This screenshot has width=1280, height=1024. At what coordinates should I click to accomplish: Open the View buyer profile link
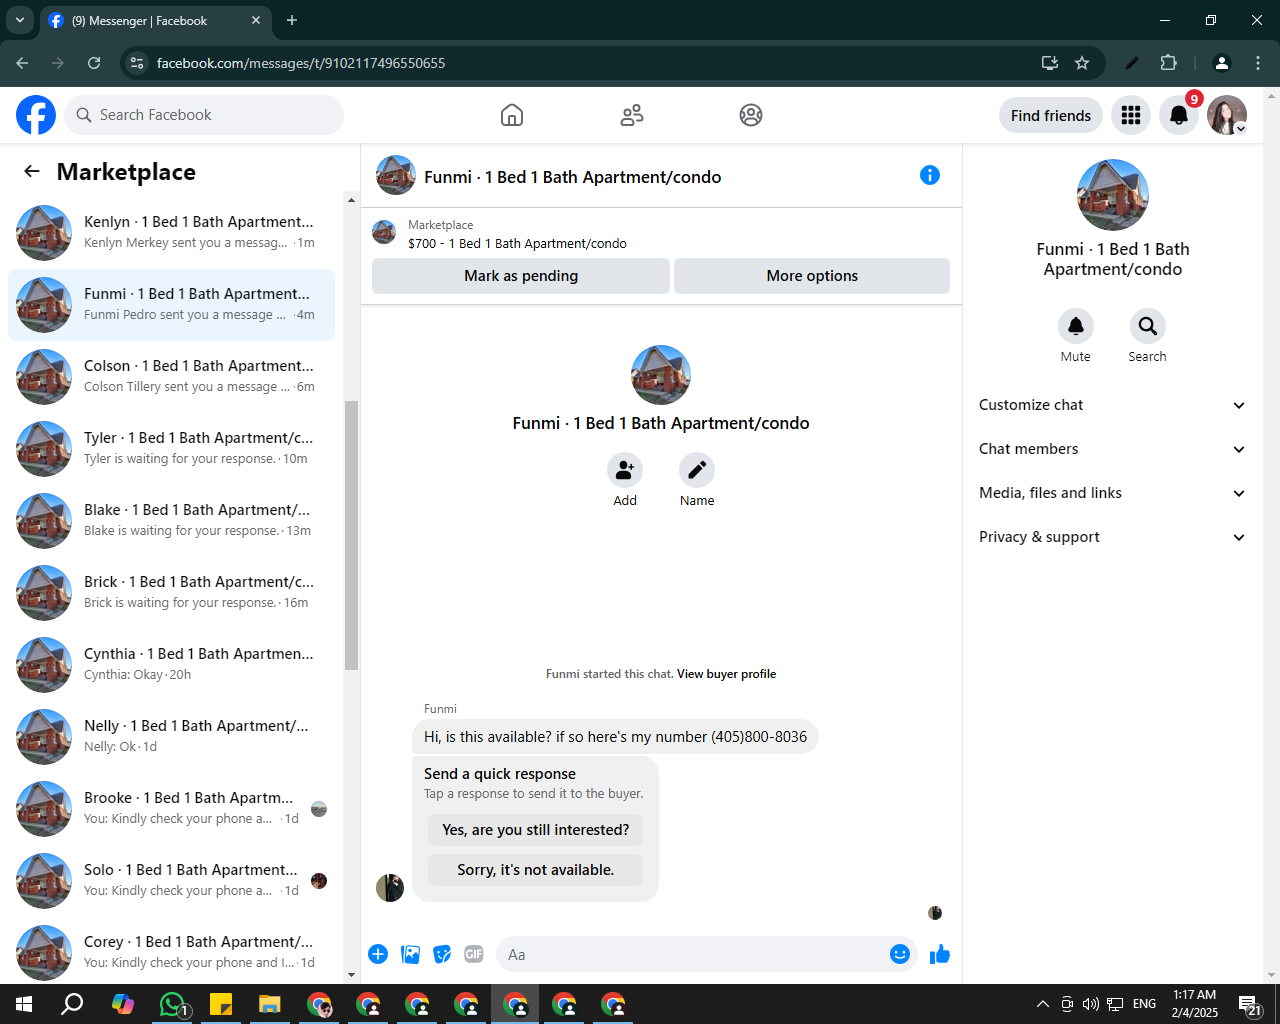727,674
